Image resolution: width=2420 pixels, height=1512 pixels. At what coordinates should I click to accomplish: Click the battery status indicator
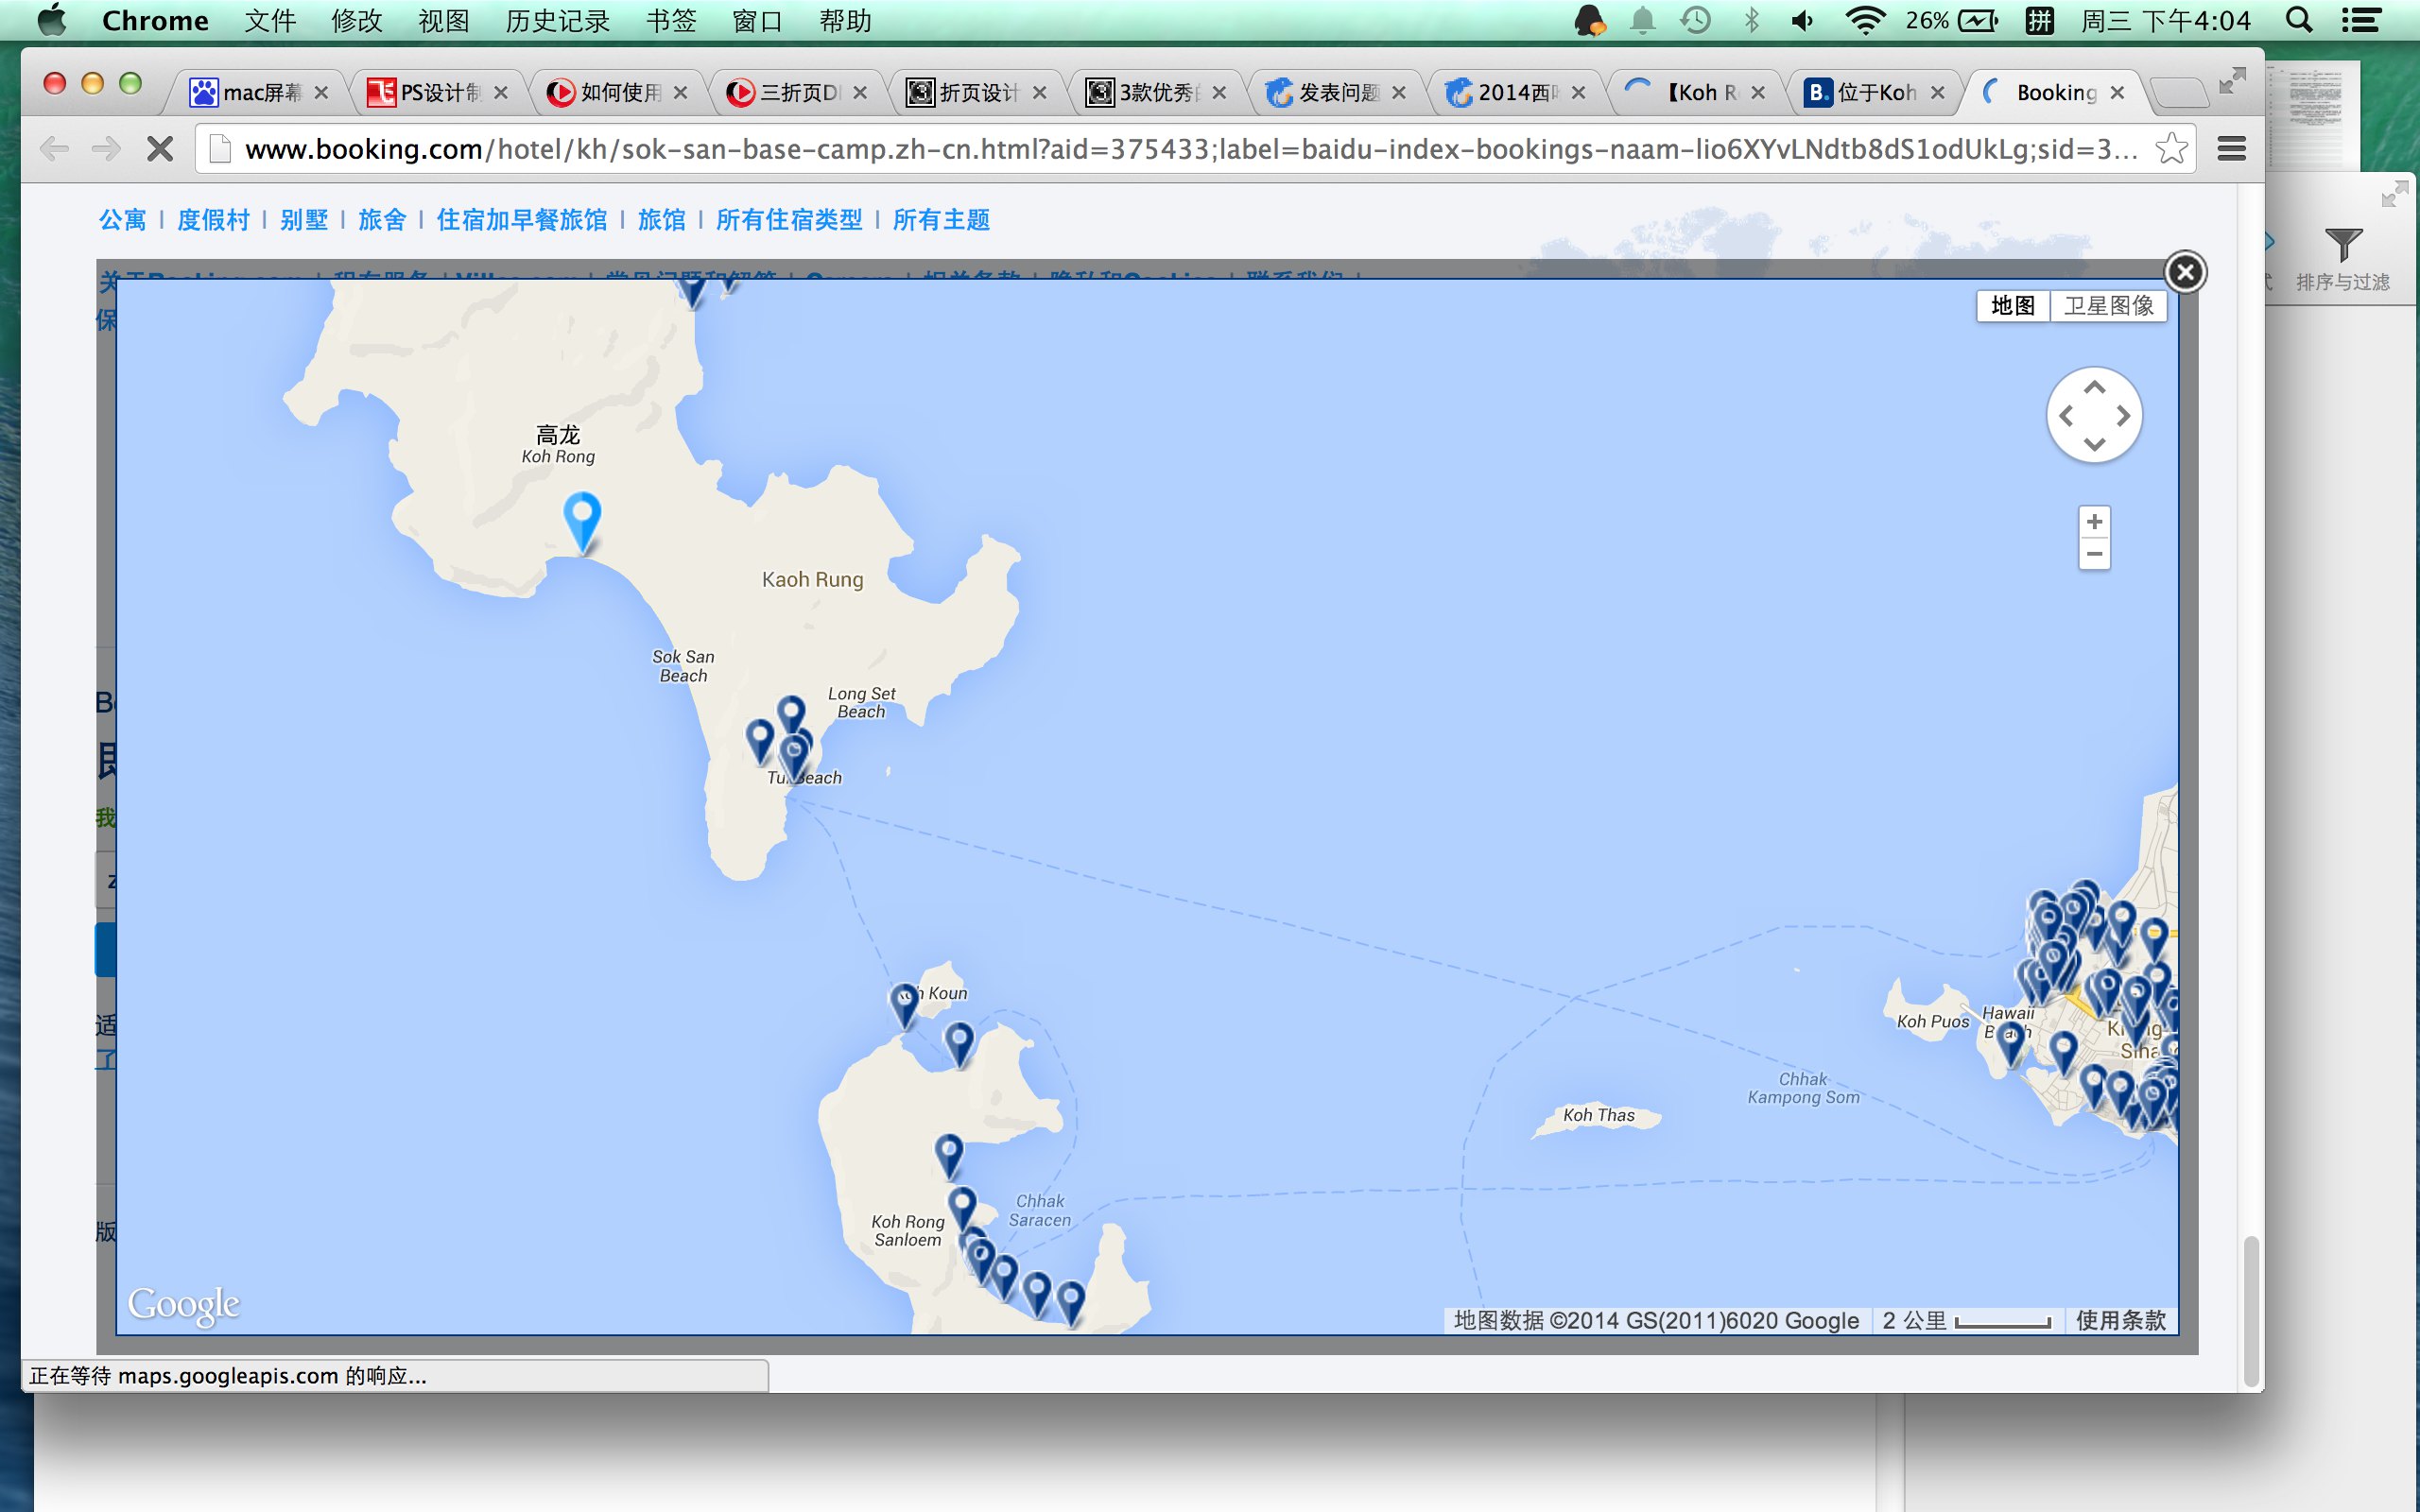point(1951,20)
